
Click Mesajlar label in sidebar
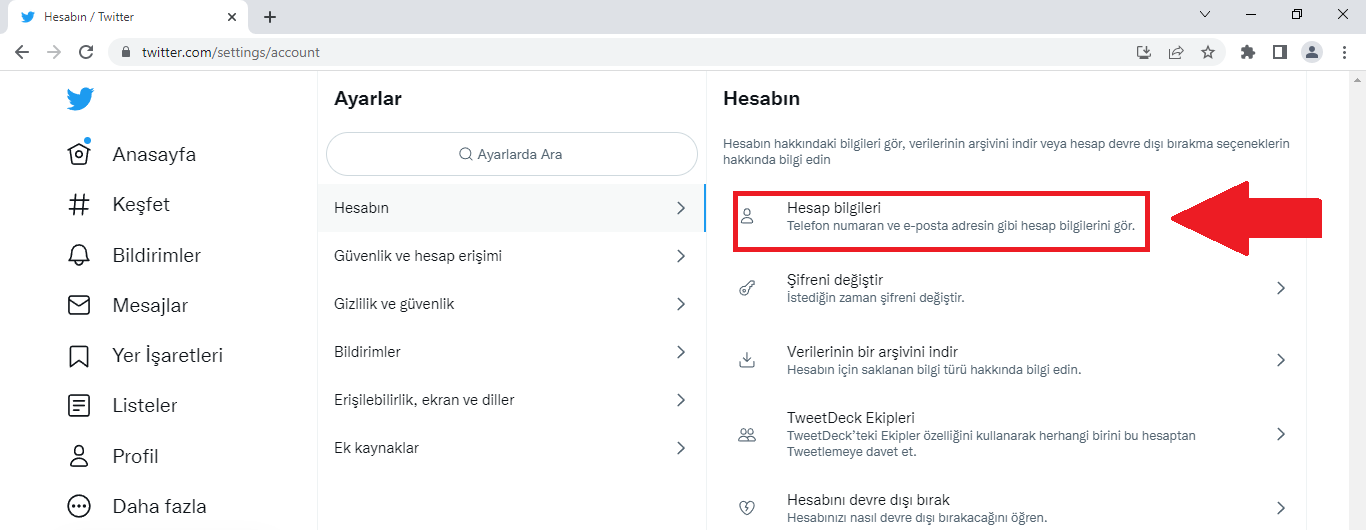coord(150,305)
